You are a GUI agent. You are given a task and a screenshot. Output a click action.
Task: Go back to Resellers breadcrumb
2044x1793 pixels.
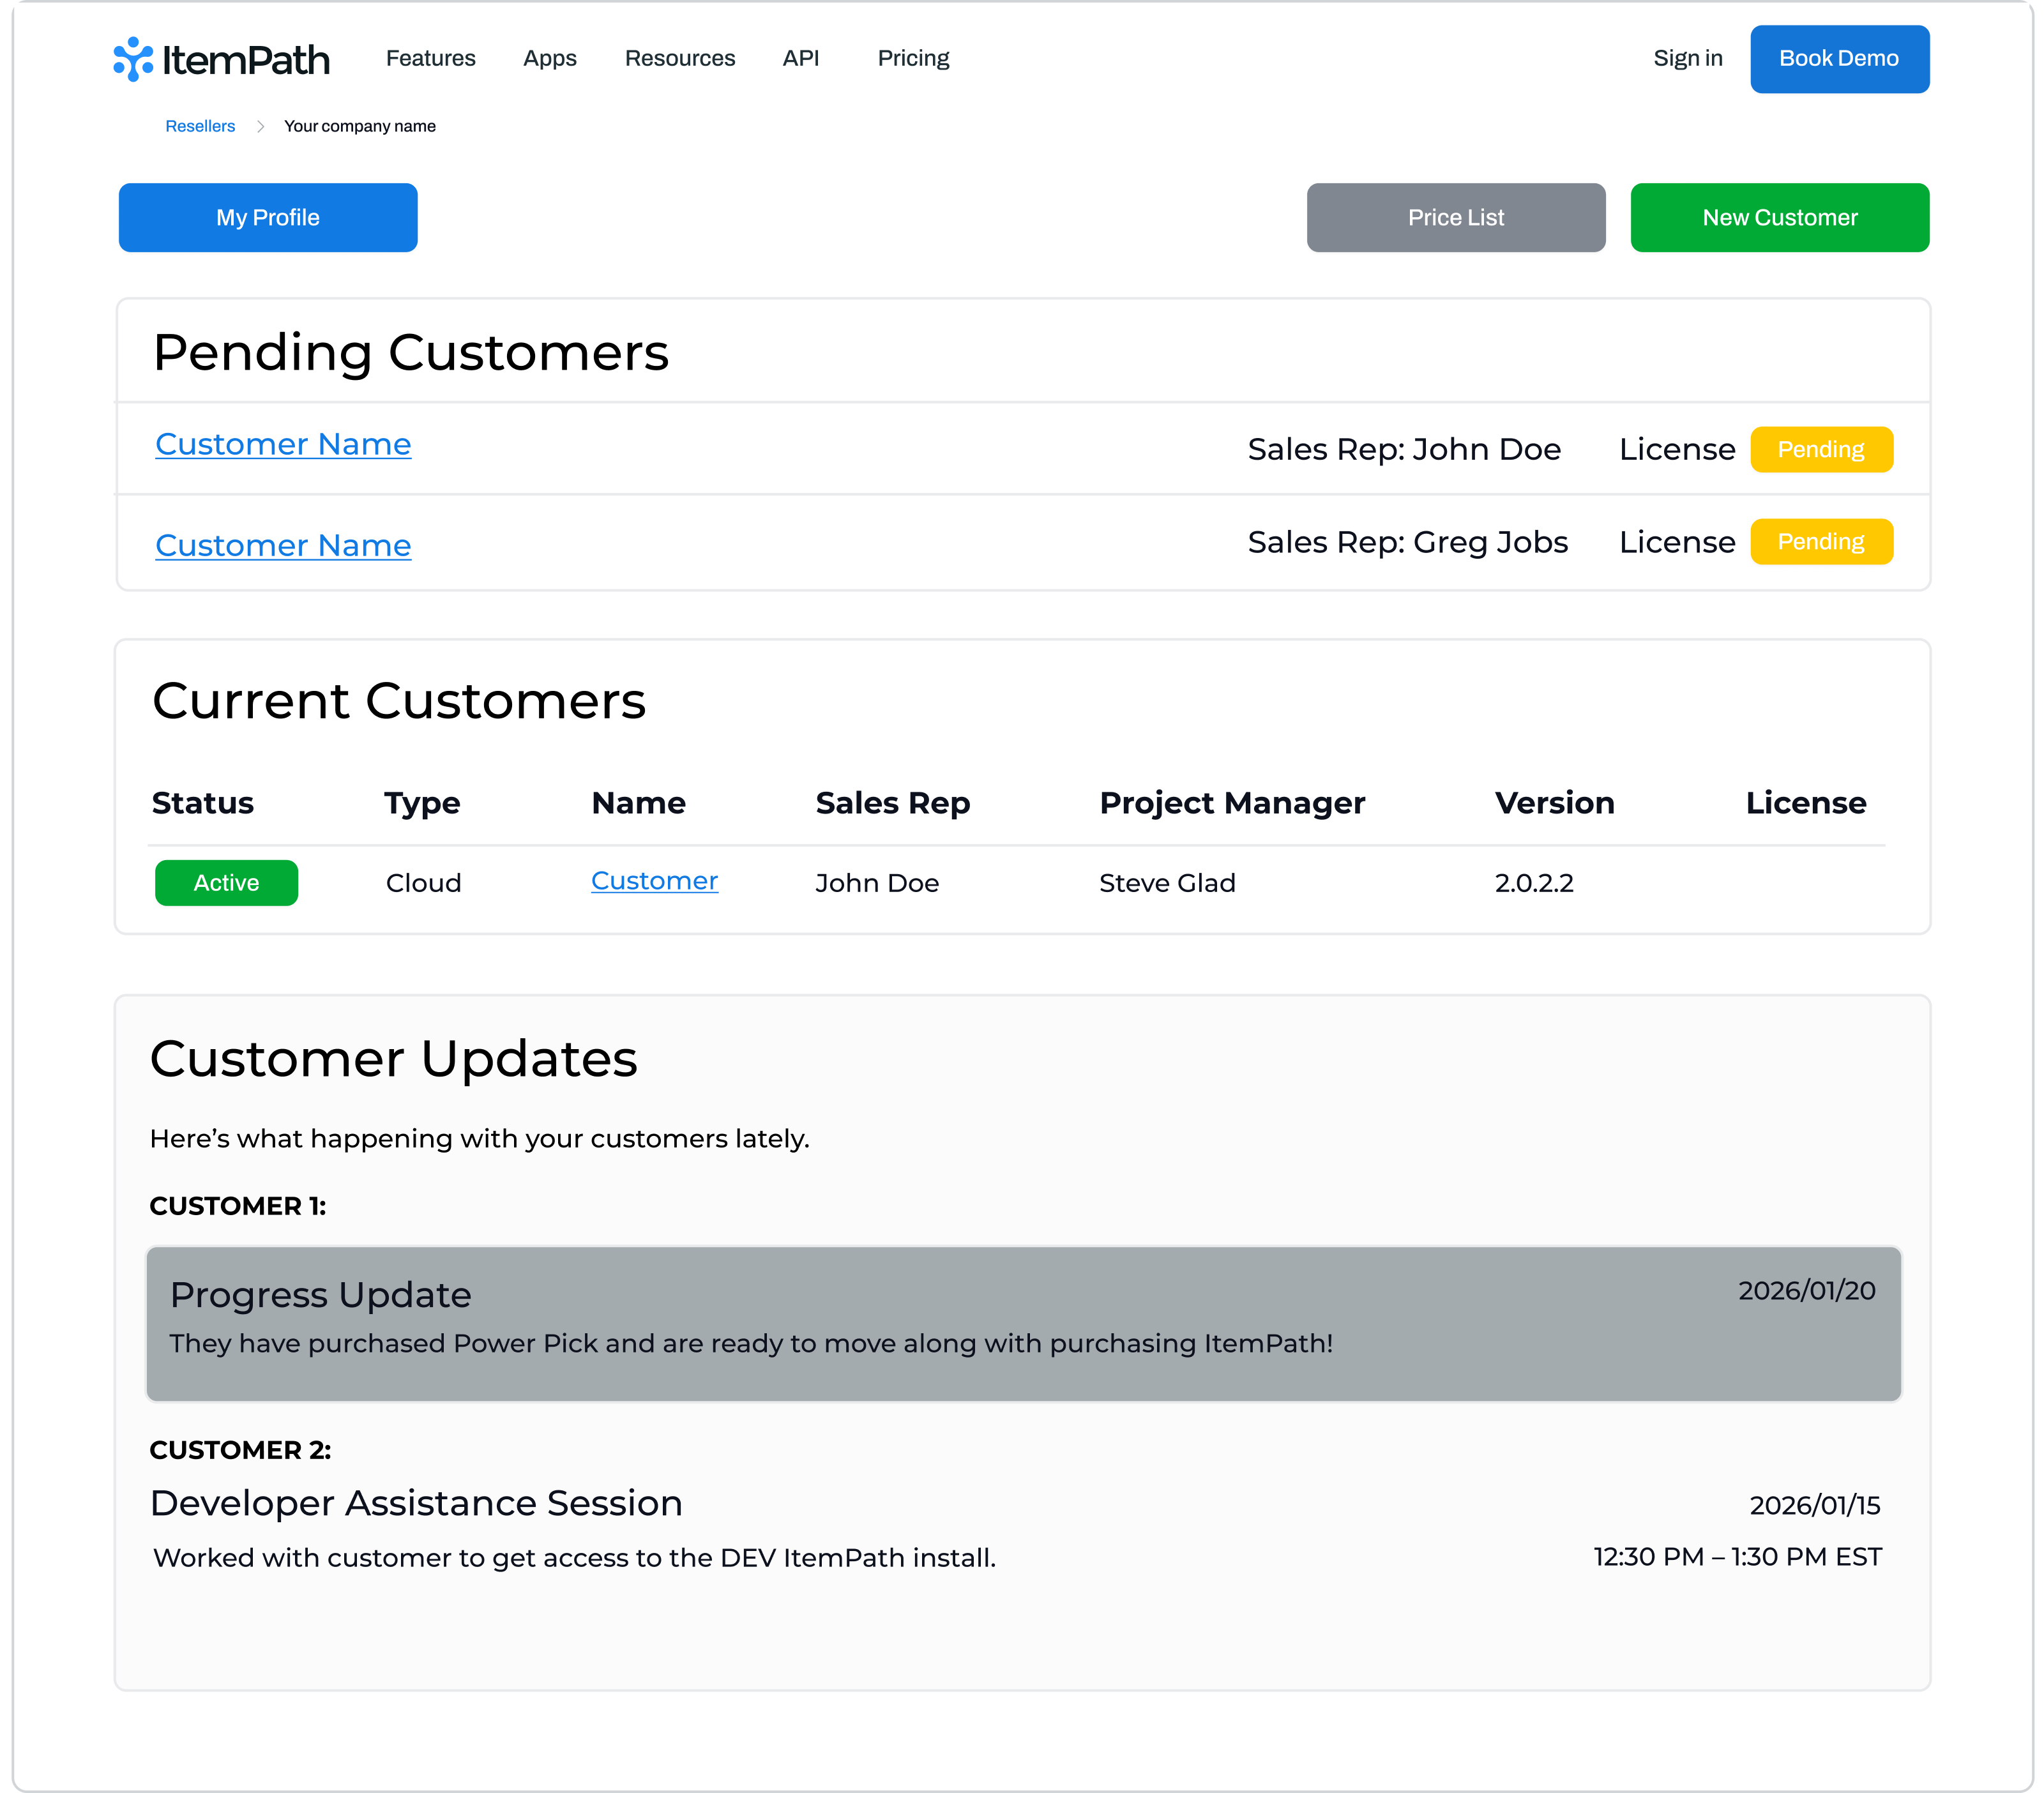click(x=200, y=126)
